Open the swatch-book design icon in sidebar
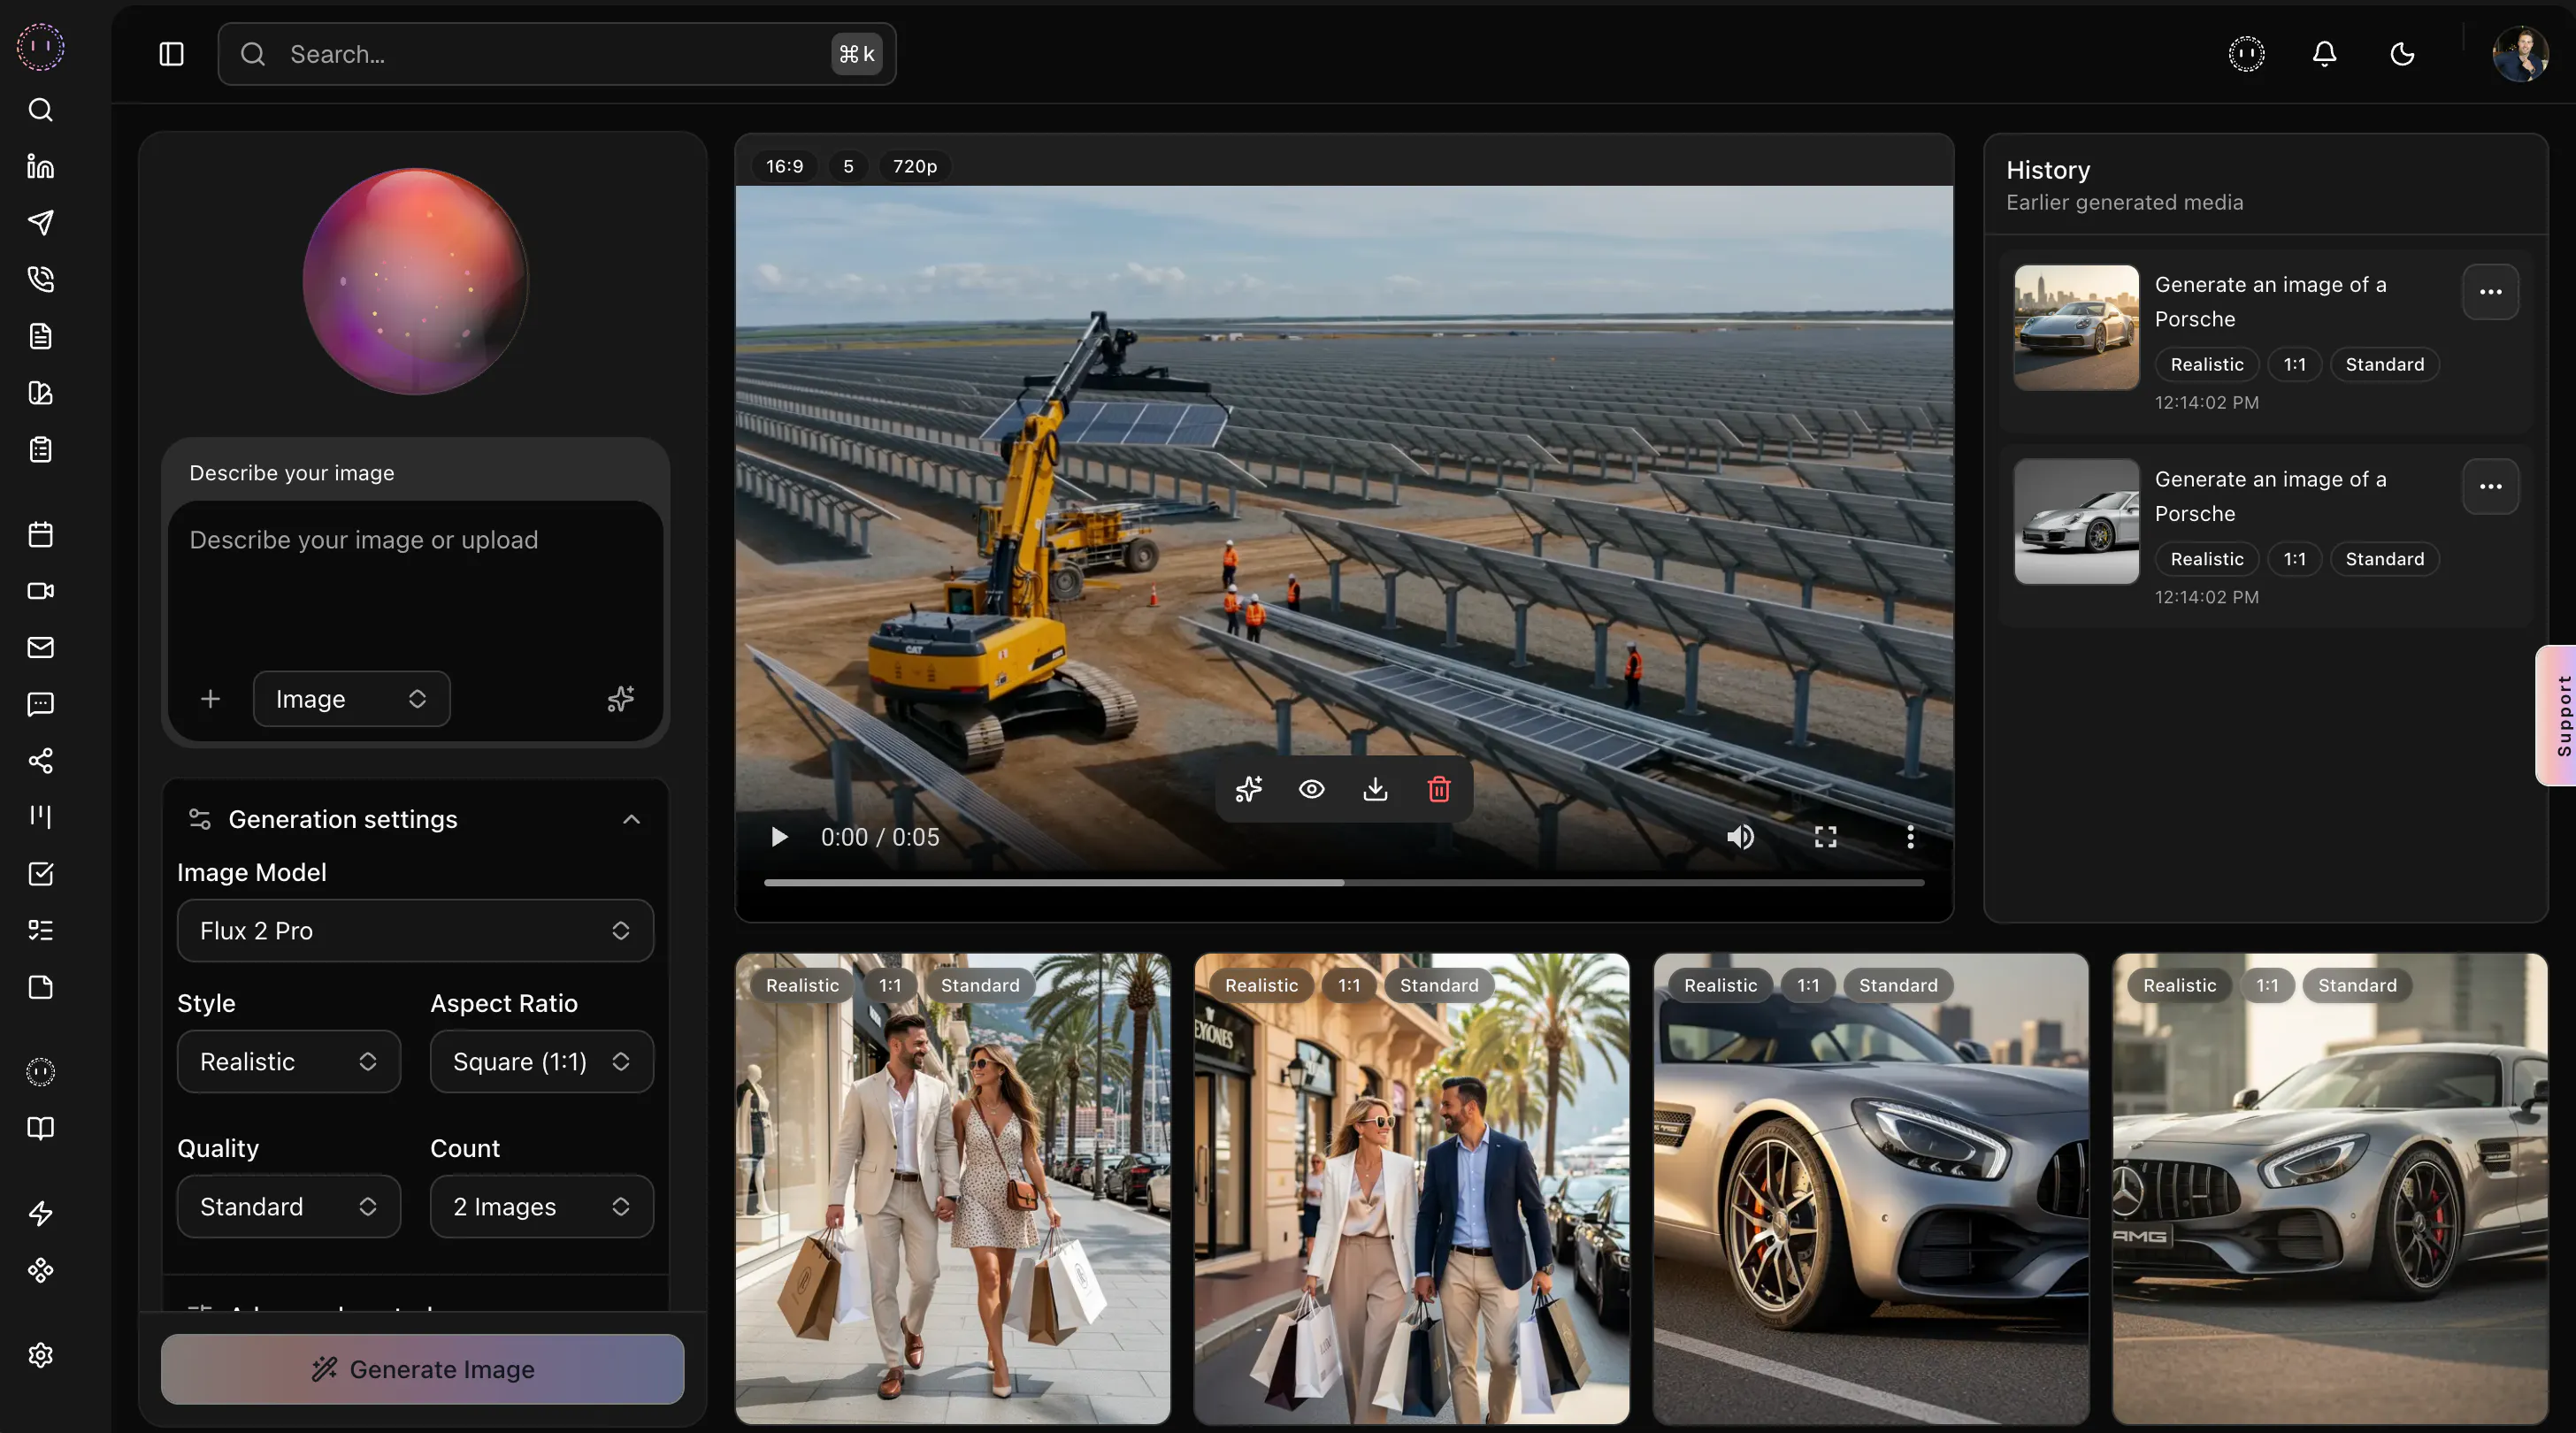Screen dimensions: 2576x1433 click(40, 393)
